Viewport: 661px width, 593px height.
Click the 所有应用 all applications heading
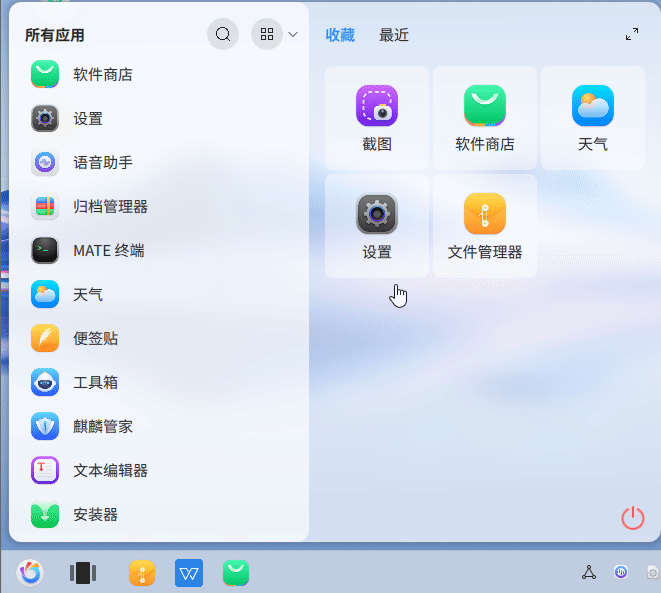click(x=55, y=35)
